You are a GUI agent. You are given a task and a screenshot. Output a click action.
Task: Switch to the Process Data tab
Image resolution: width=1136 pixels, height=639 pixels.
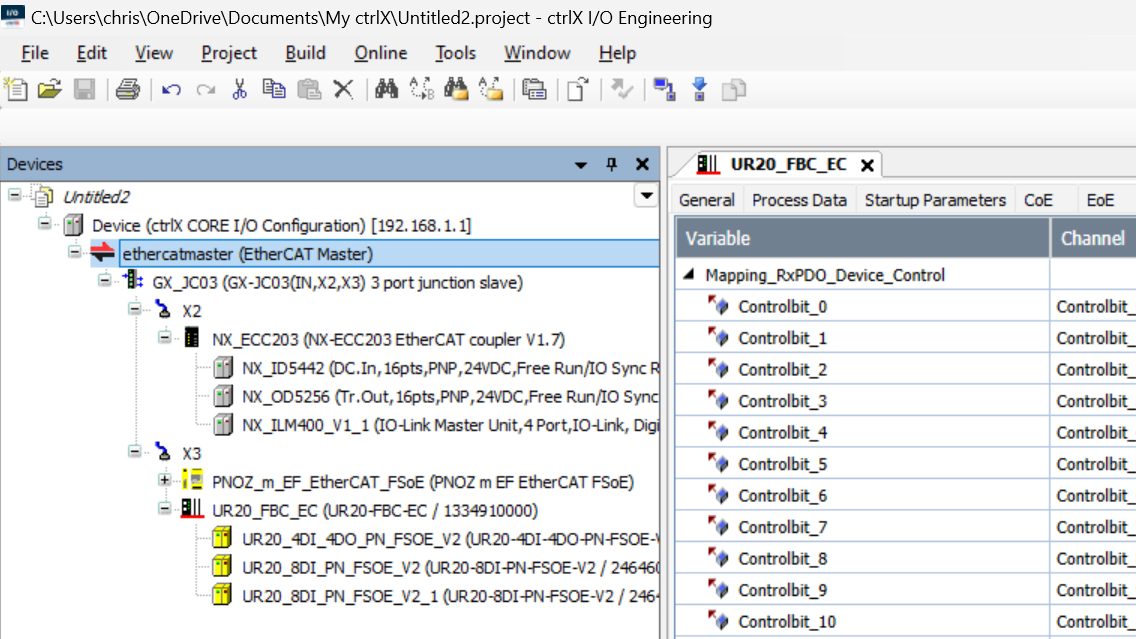(x=799, y=200)
